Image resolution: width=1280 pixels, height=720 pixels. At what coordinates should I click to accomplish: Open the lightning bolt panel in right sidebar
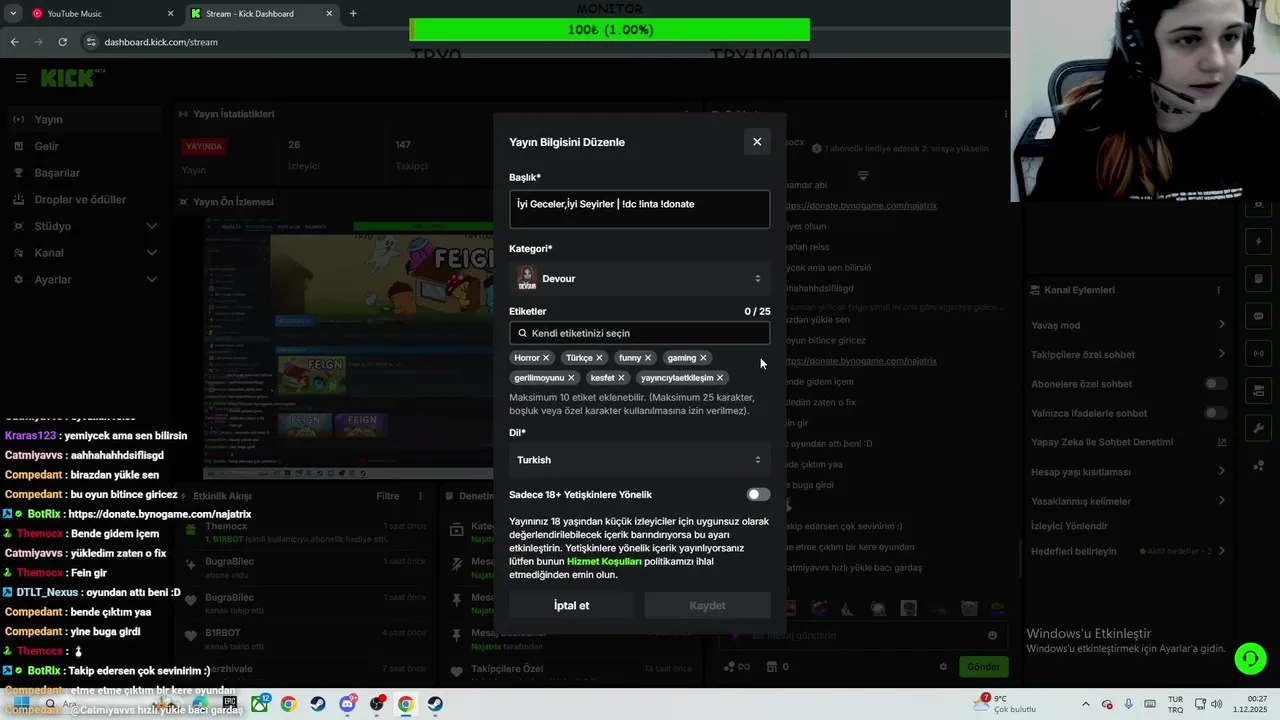tap(1259, 241)
